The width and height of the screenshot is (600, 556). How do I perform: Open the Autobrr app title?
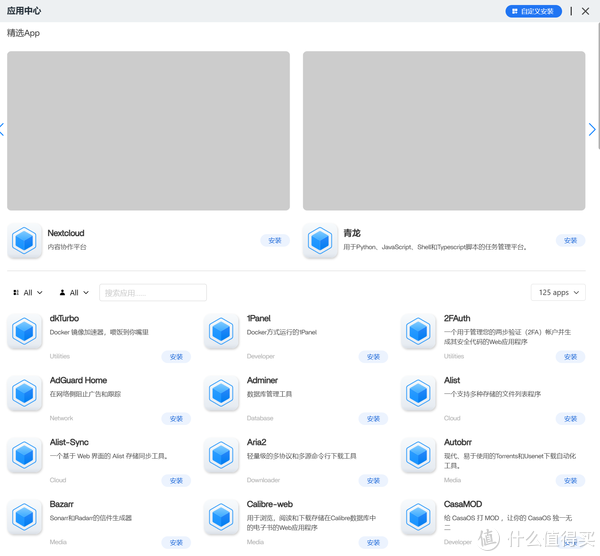click(458, 443)
